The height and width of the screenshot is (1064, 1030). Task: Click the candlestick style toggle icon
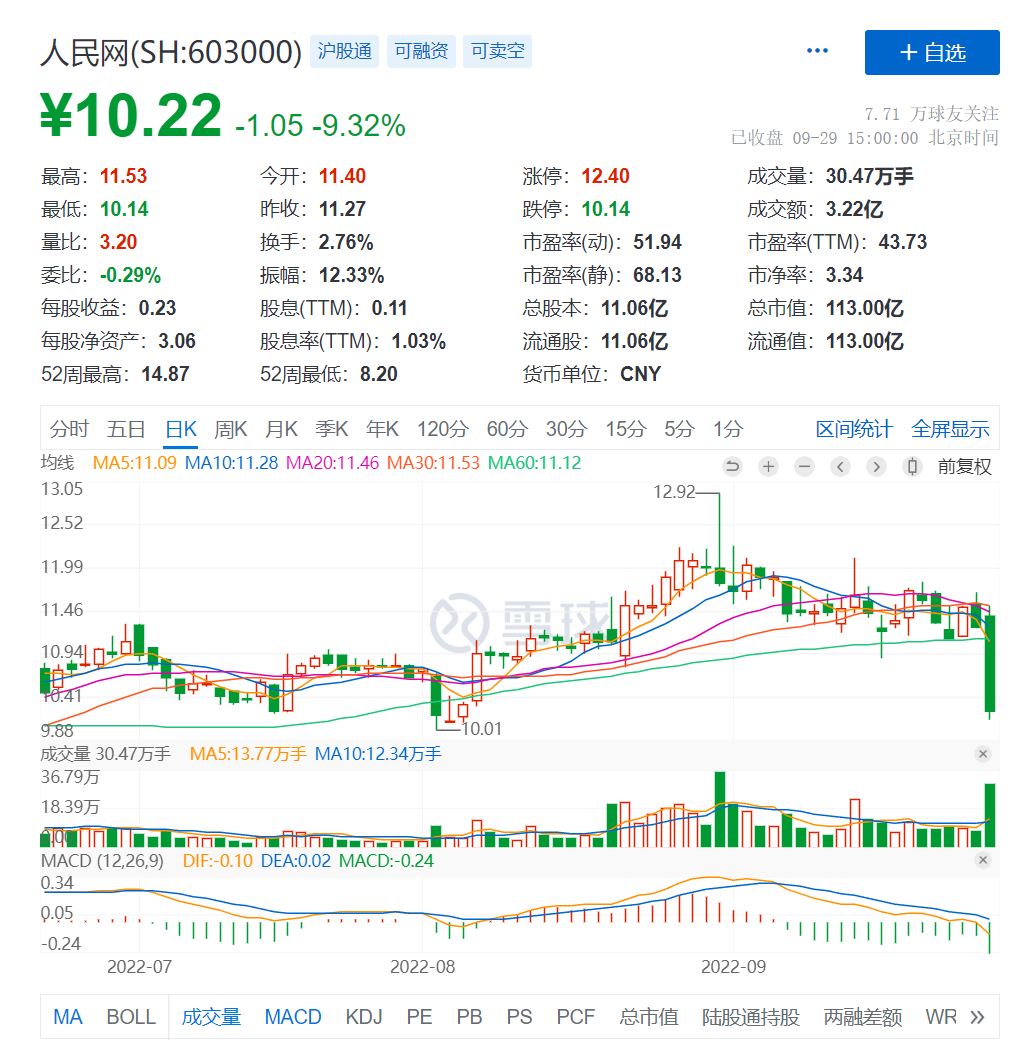tap(912, 466)
